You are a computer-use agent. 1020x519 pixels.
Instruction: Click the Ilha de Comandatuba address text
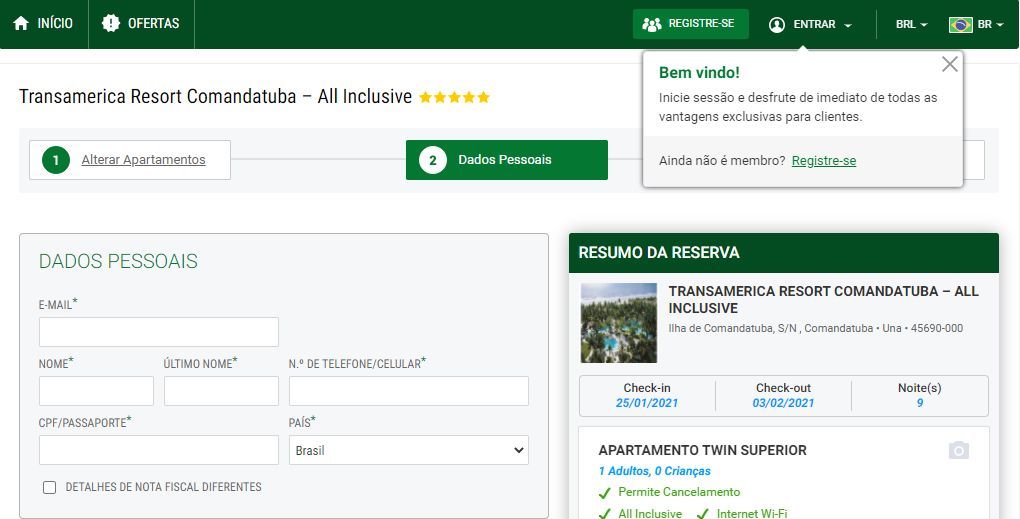coord(816,328)
